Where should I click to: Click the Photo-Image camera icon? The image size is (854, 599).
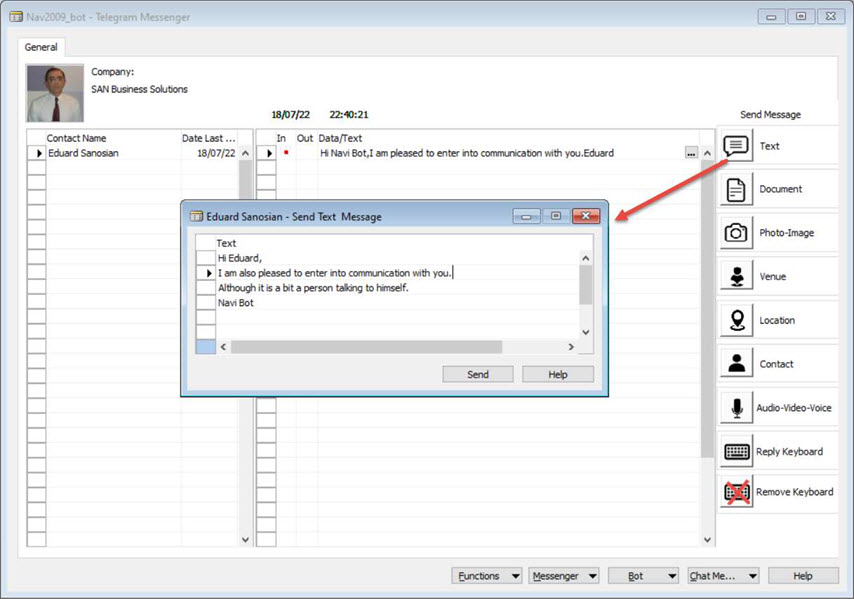(x=736, y=233)
